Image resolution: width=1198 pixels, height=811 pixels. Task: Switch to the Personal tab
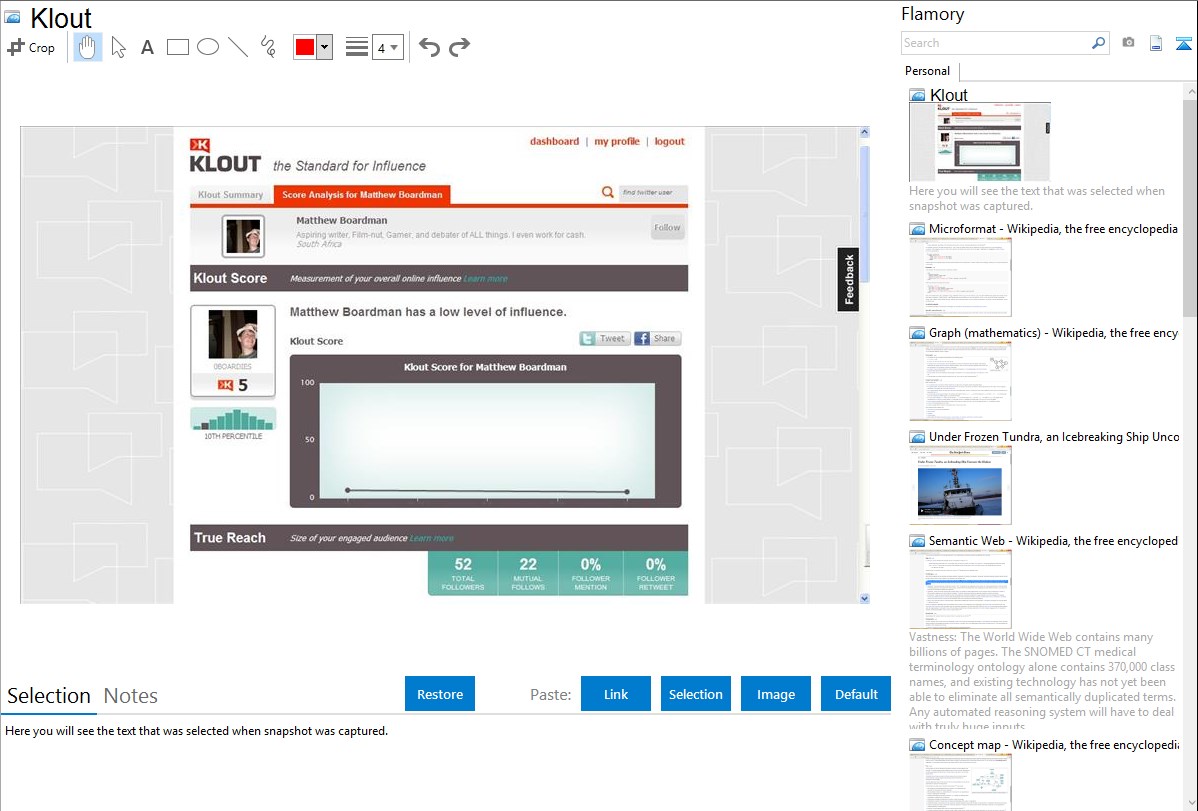(x=928, y=71)
